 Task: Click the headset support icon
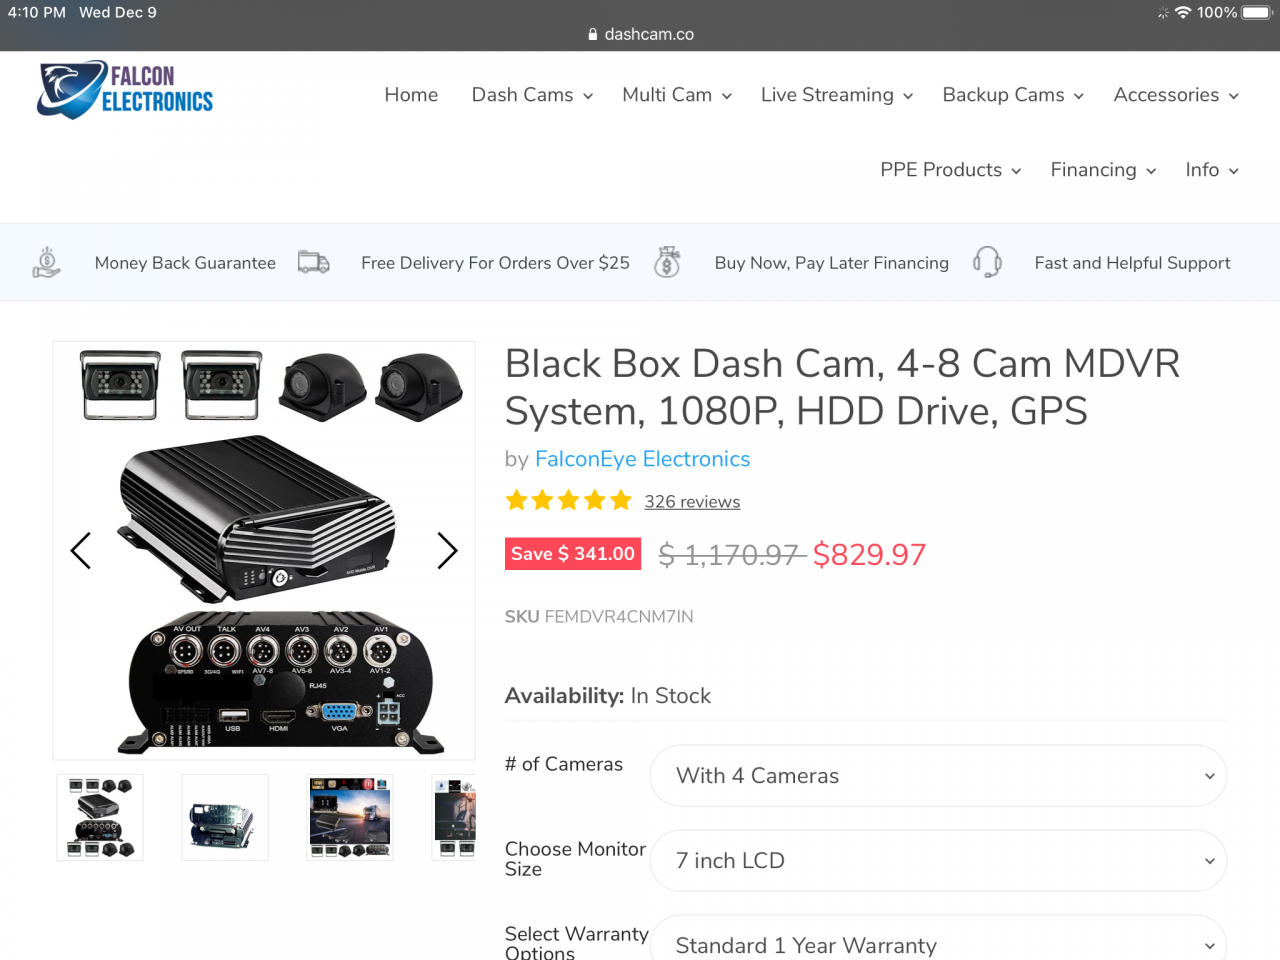point(987,262)
